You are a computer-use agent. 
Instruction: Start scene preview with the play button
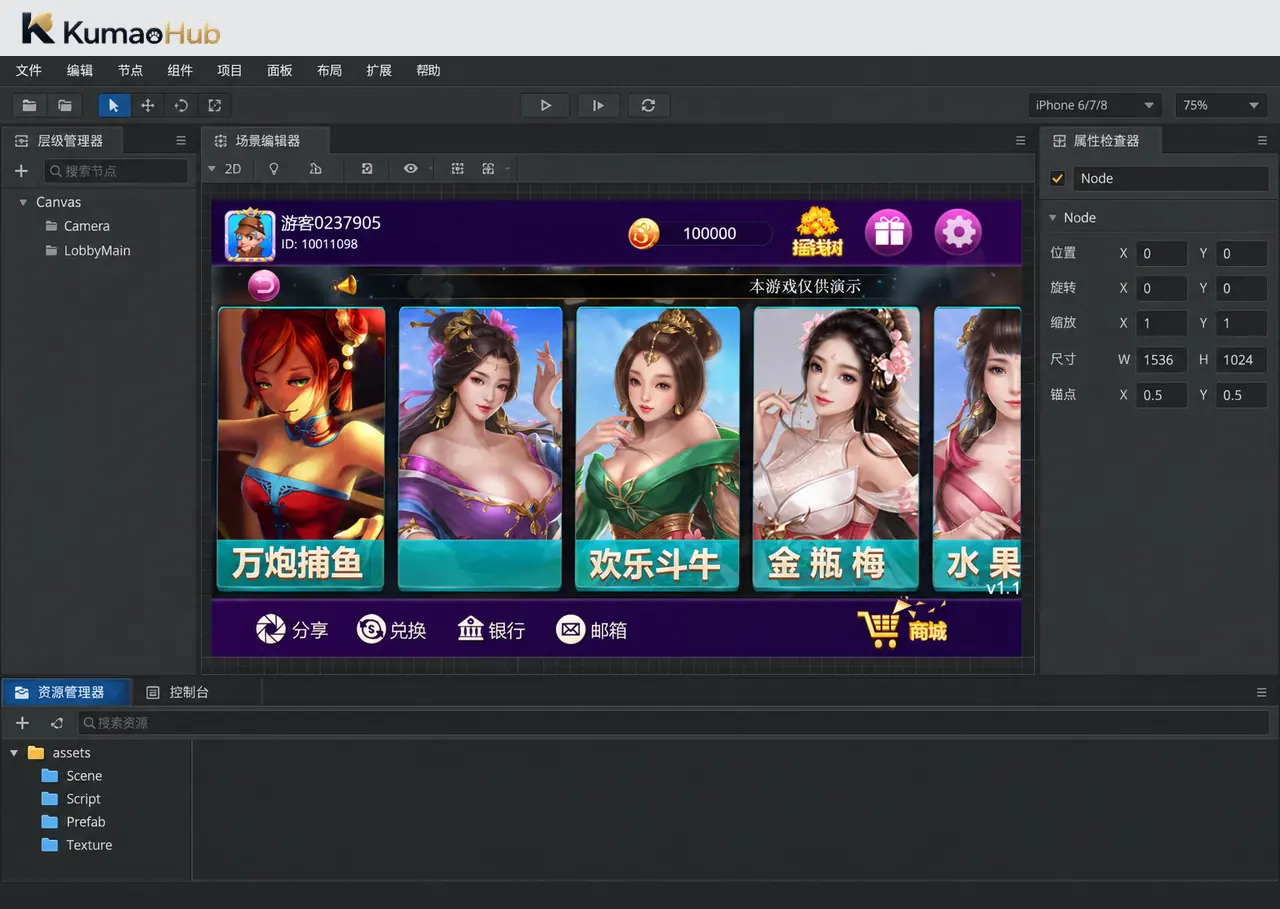pyautogui.click(x=545, y=105)
